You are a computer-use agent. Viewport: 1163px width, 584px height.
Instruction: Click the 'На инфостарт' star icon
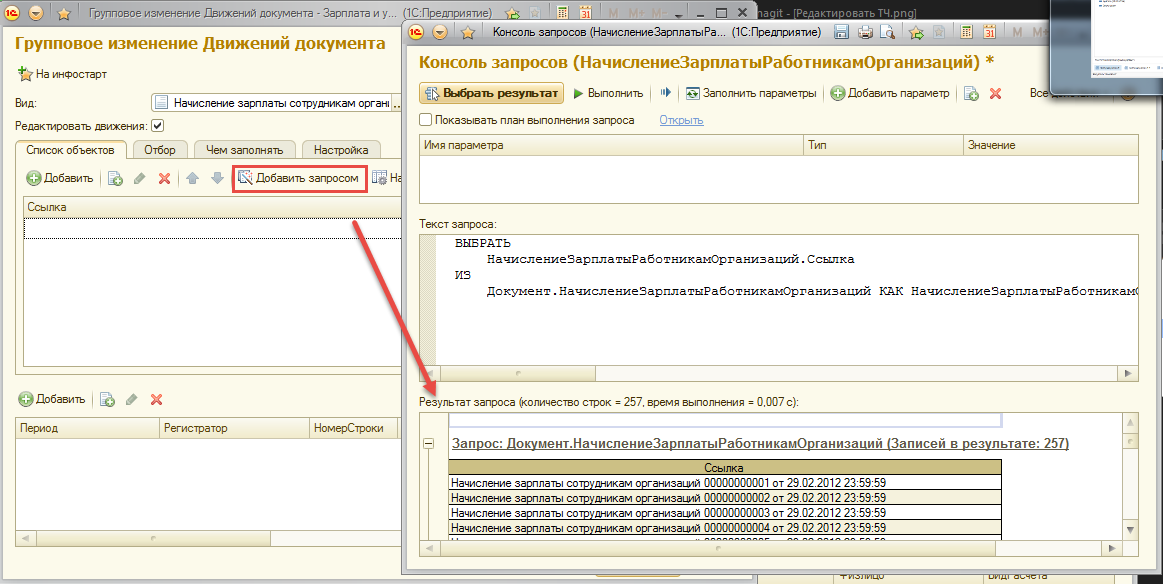[x=25, y=74]
